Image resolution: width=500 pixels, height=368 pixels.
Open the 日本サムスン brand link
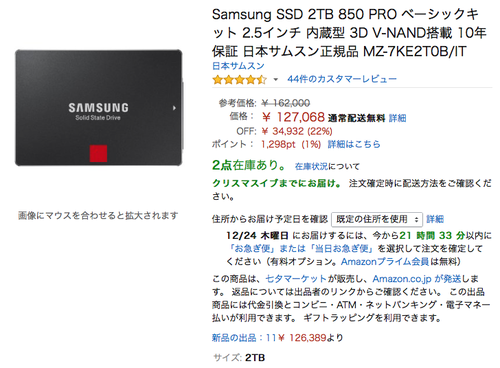[238, 66]
